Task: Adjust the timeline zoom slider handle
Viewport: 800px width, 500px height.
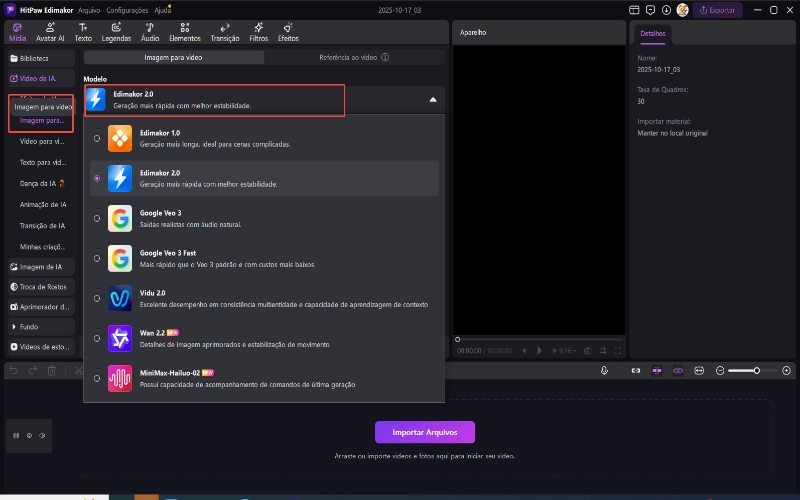Action: [x=757, y=370]
